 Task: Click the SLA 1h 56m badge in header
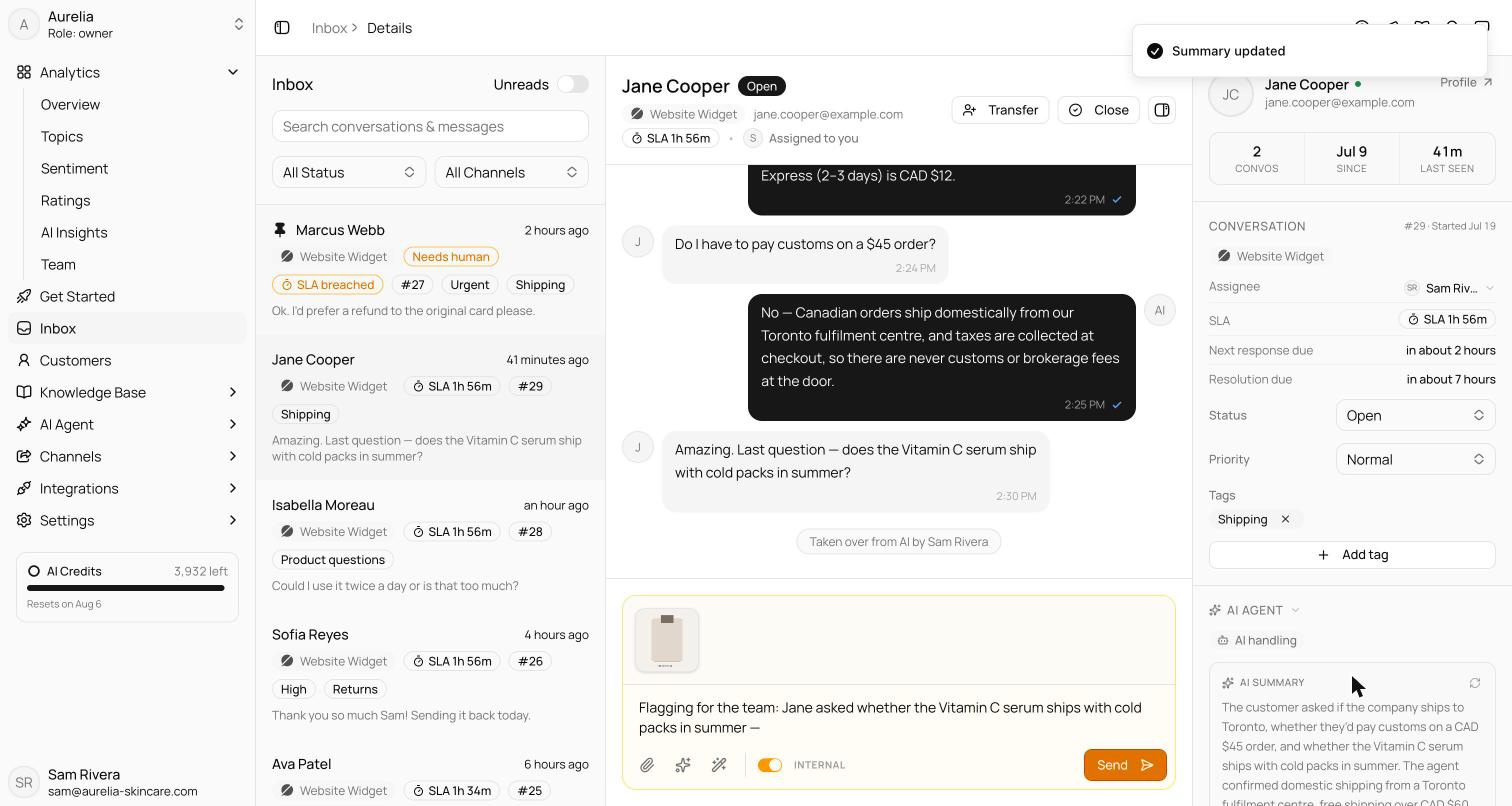coord(670,138)
